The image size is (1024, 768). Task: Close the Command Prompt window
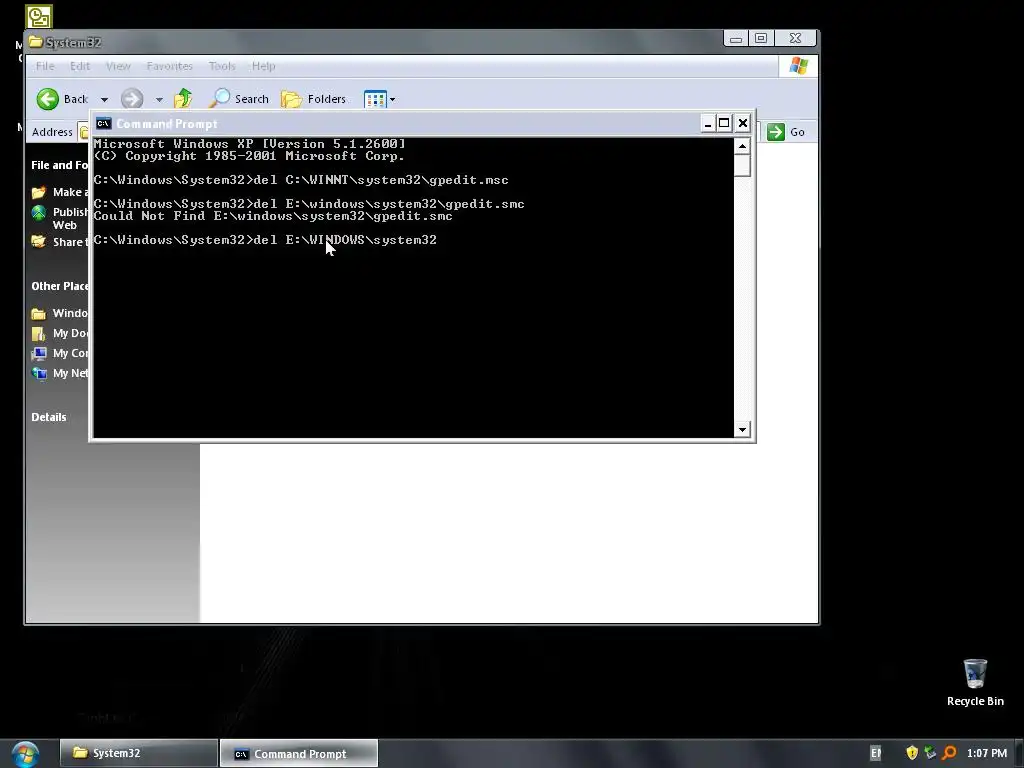[743, 123]
